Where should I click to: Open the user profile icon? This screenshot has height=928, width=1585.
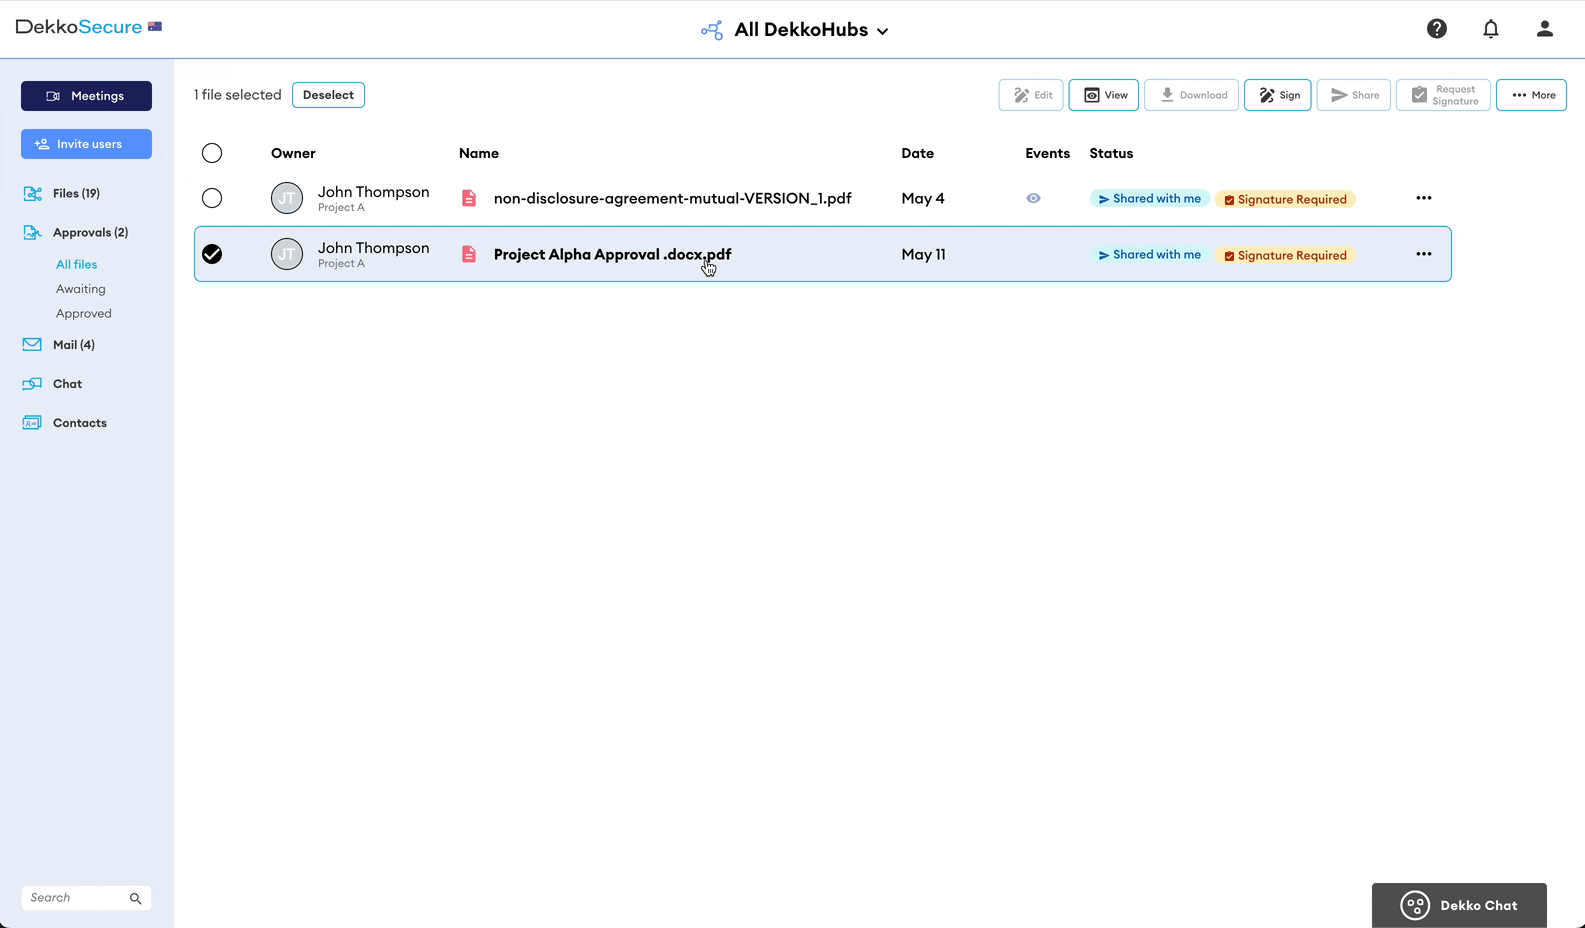1545,29
